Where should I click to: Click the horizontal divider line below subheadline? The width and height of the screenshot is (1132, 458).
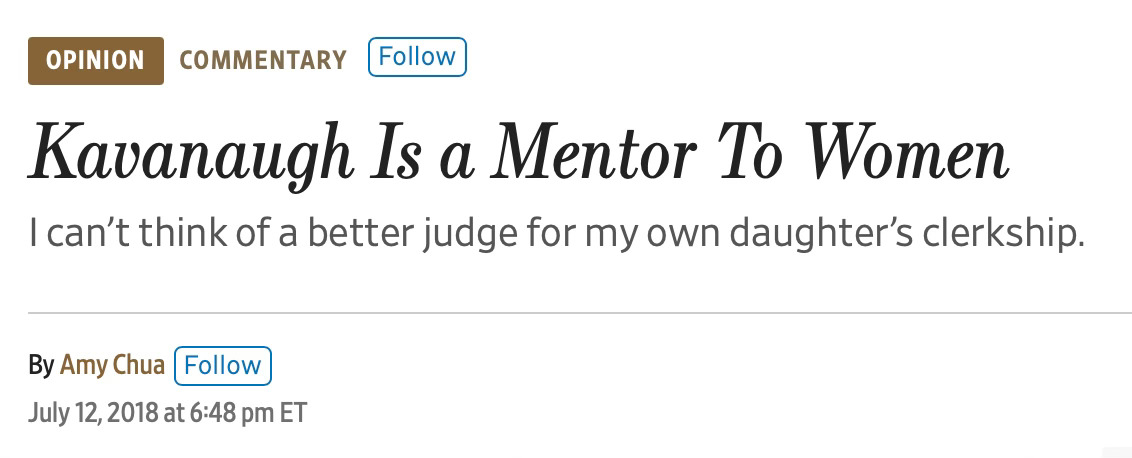pyautogui.click(x=580, y=313)
